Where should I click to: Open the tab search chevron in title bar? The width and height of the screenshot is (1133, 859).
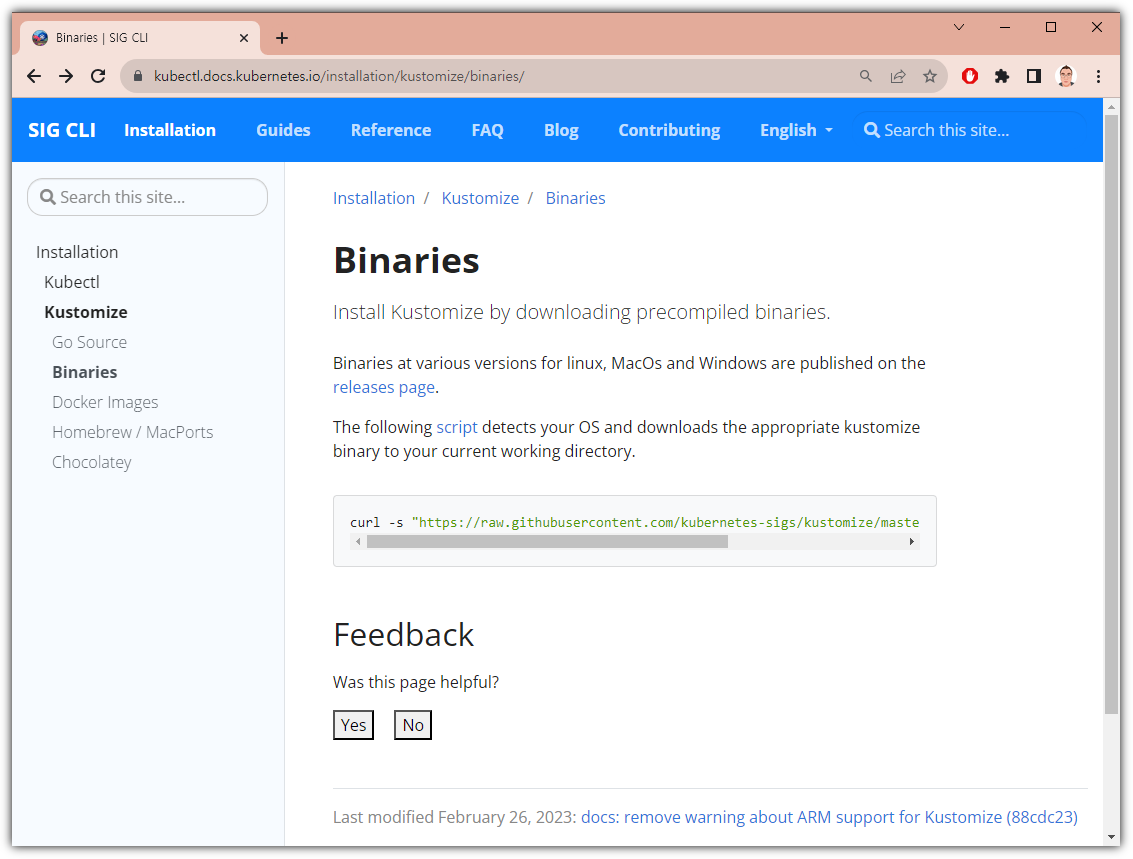click(959, 27)
